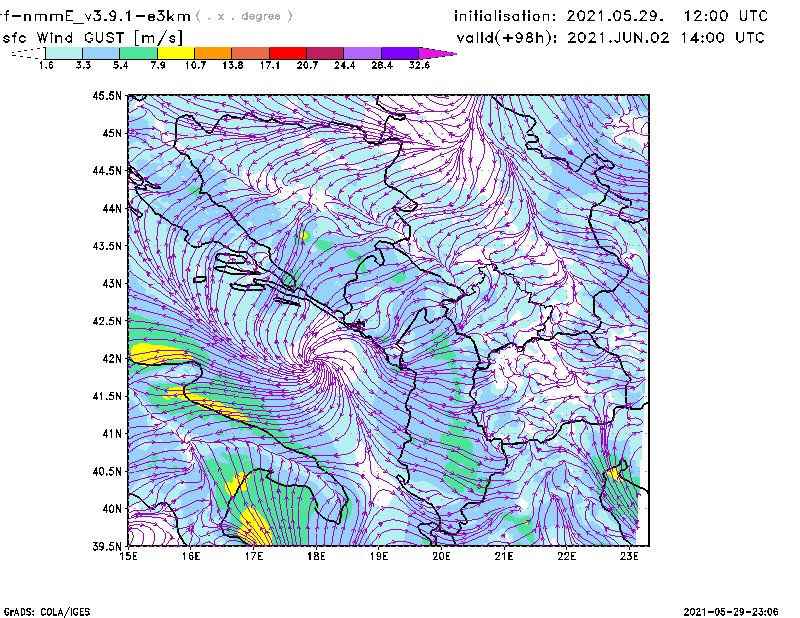Select the orange legend color swatch
The width and height of the screenshot is (800, 618).
(213, 53)
